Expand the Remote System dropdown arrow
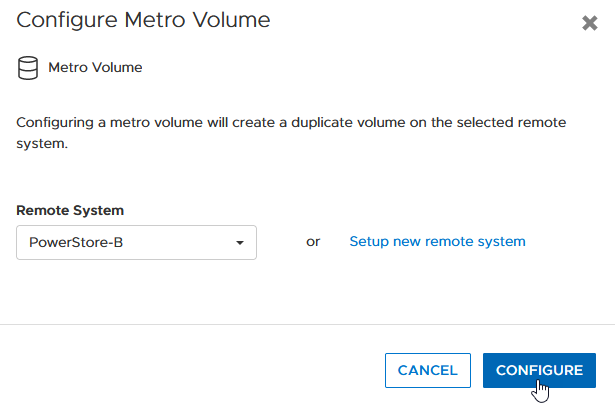615x413 pixels. coord(240,243)
